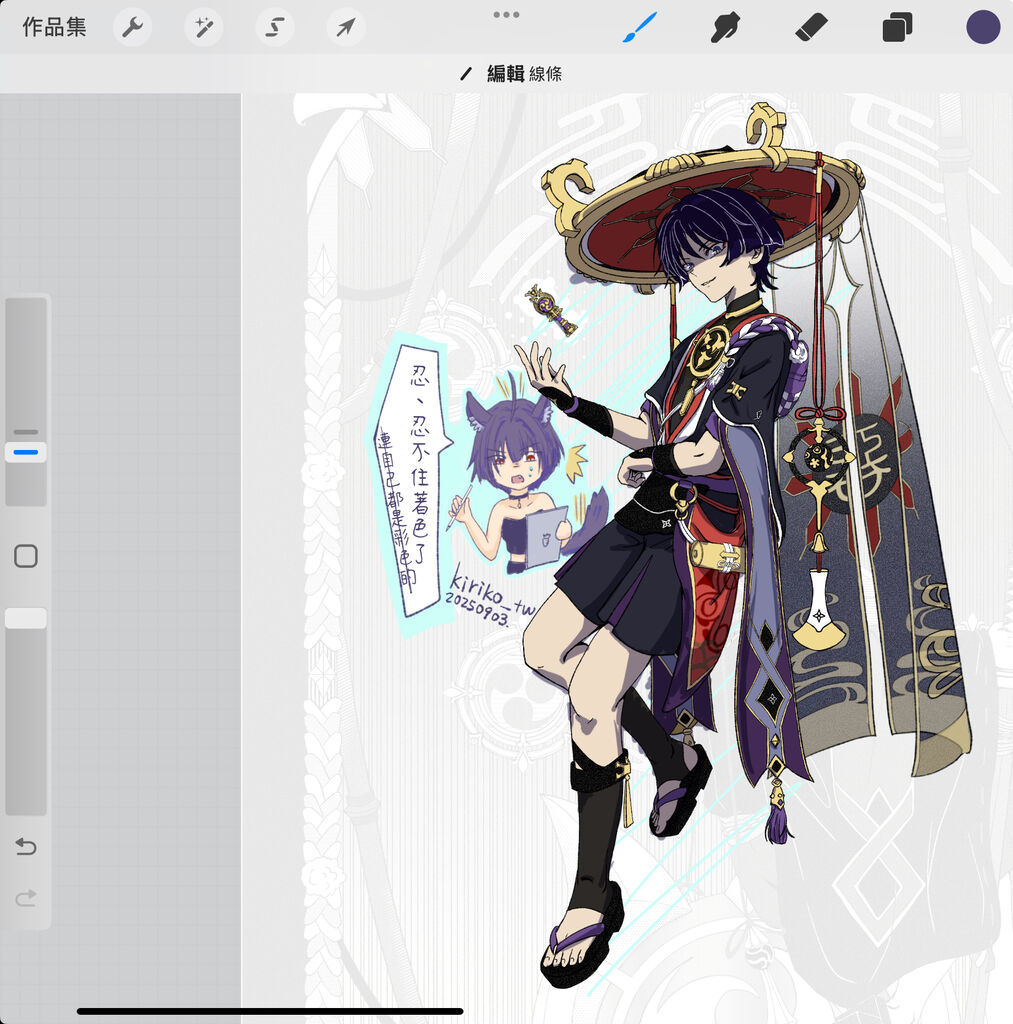Open the Adjustments magic wand menu
This screenshot has width=1013, height=1024.
(x=203, y=27)
